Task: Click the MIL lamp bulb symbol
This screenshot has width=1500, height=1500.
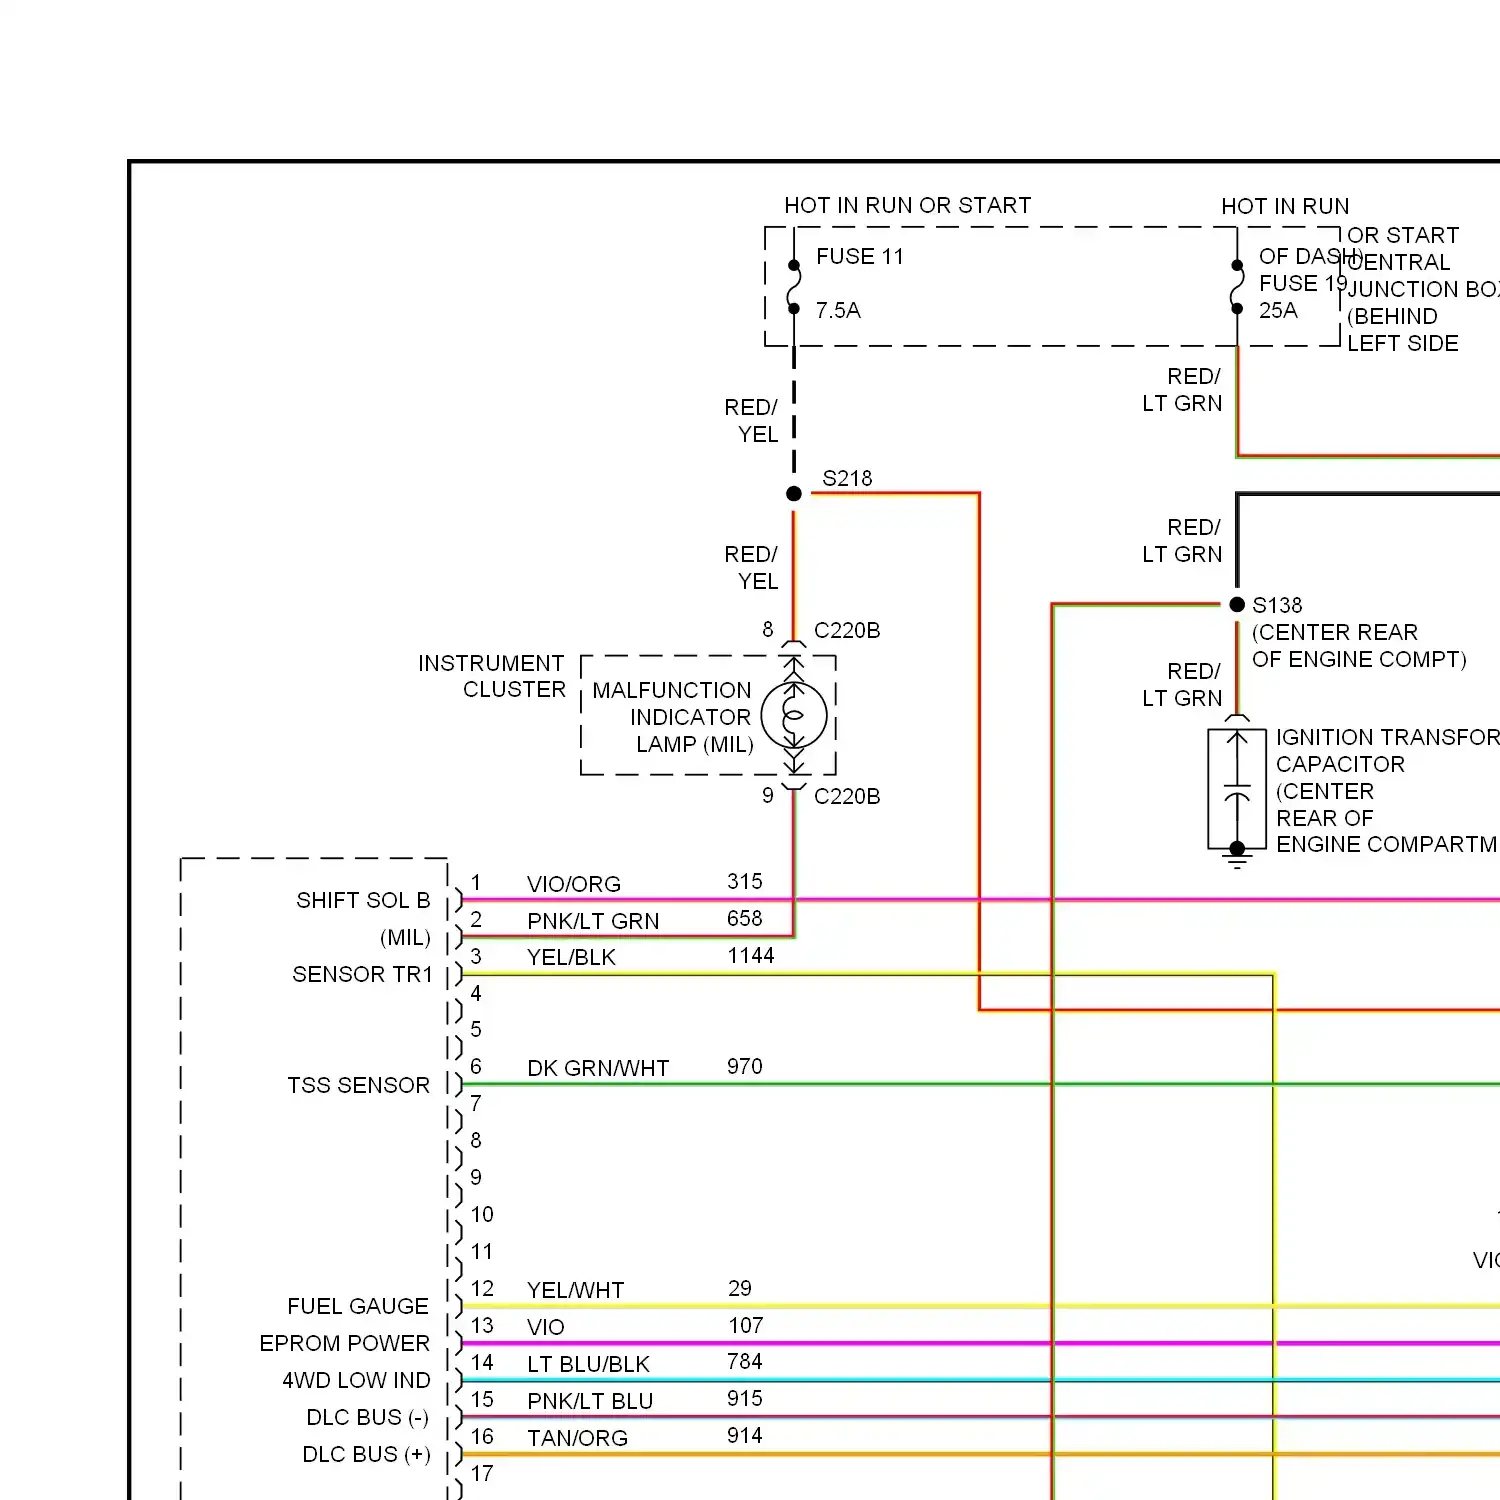Action: 794,716
